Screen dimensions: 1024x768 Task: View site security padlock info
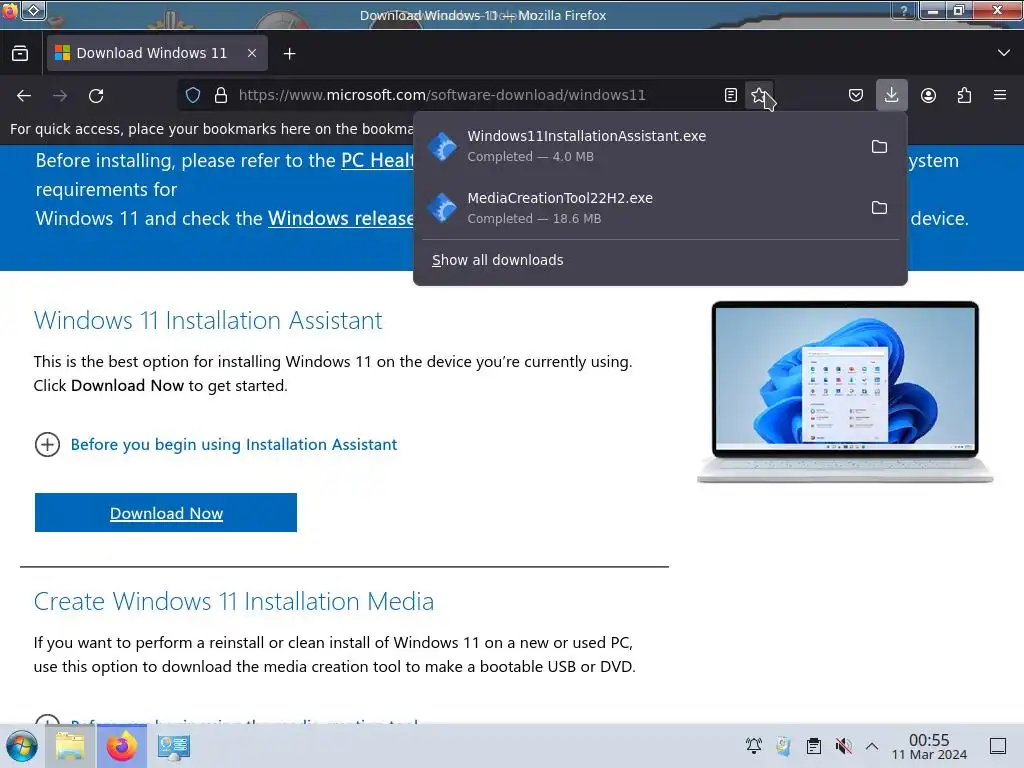pyautogui.click(x=221, y=95)
